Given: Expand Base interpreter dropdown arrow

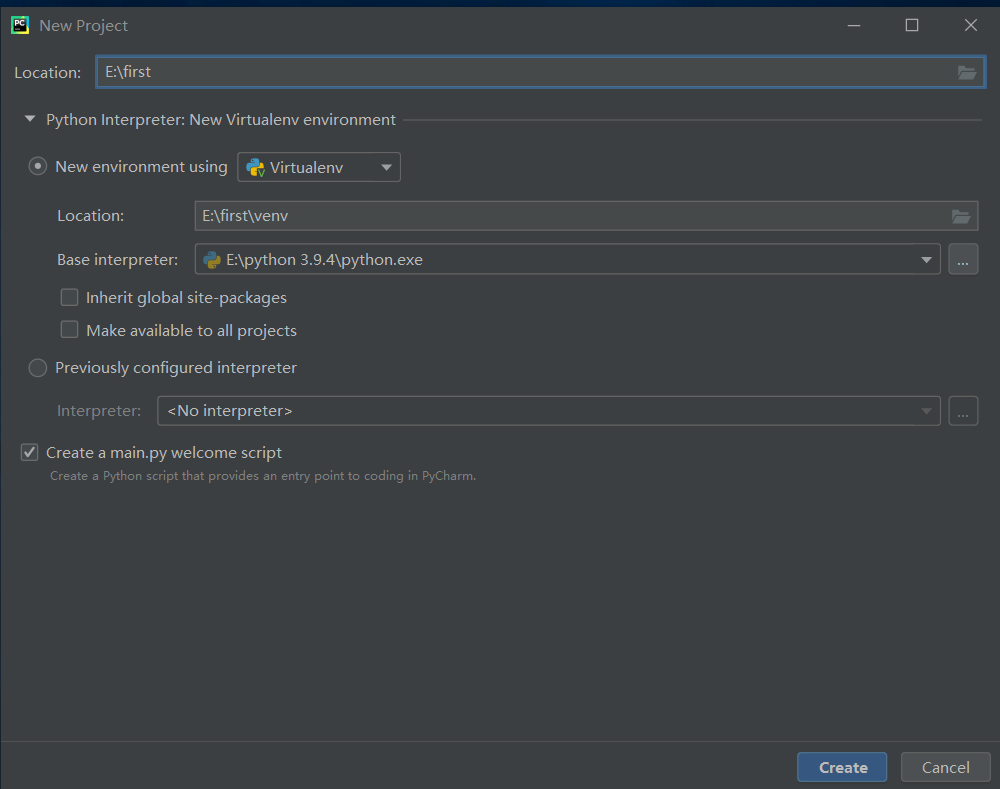Looking at the screenshot, I should 926,260.
